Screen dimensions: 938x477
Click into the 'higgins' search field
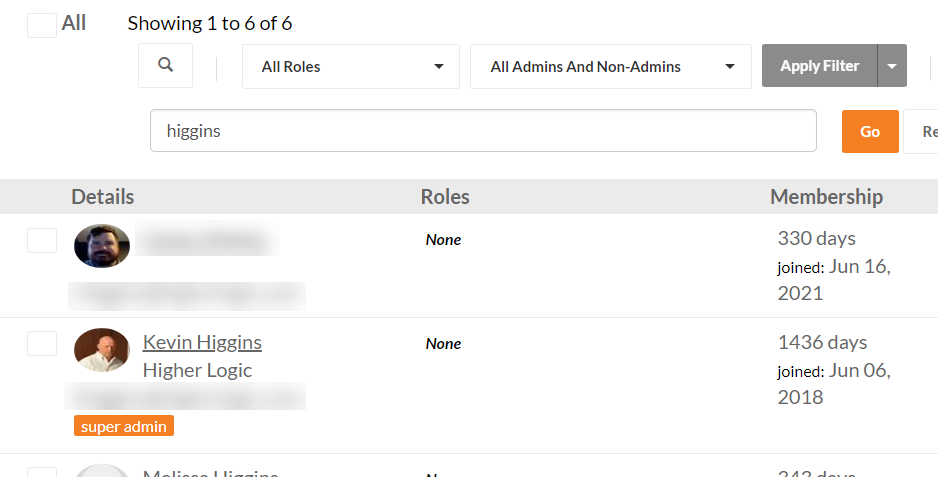click(483, 130)
